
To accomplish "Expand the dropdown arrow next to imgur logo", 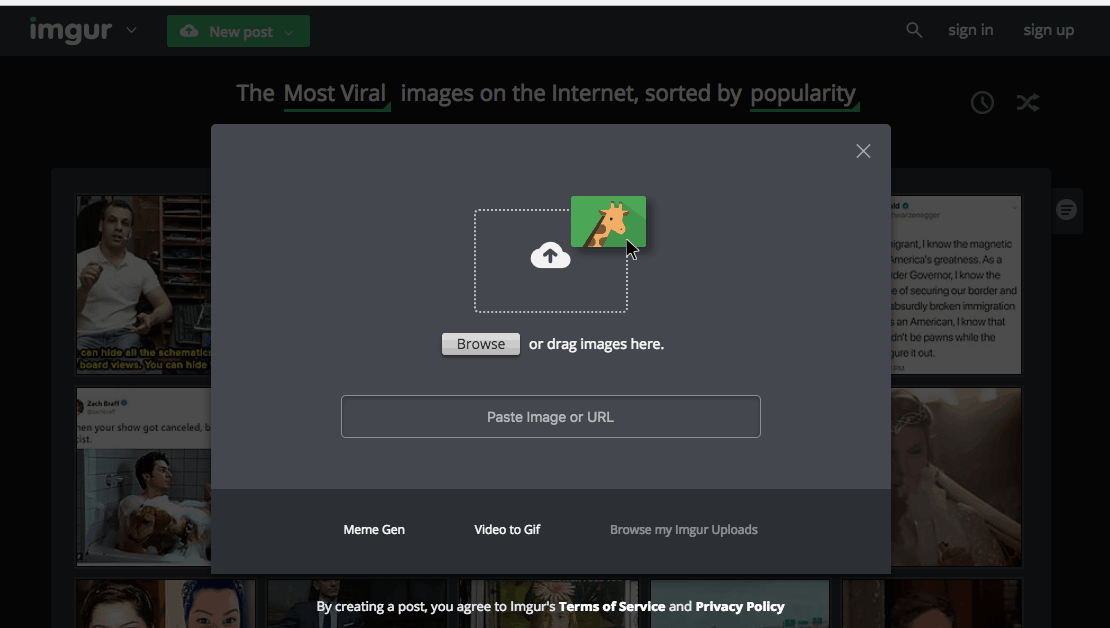I will pos(131,30).
